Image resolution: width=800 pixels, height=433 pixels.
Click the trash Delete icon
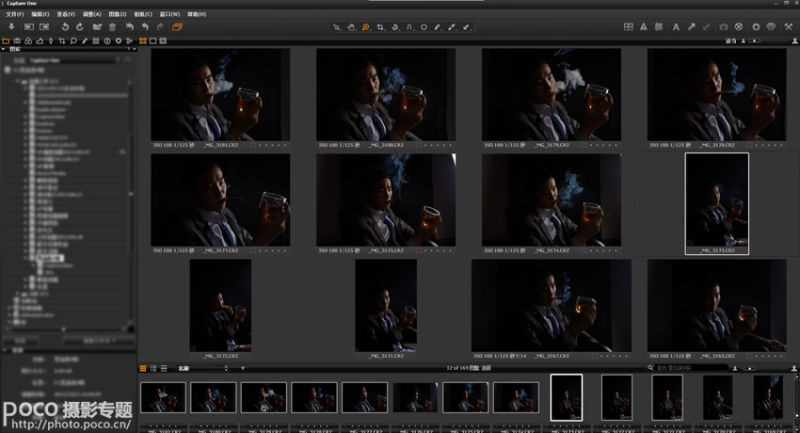(112, 27)
